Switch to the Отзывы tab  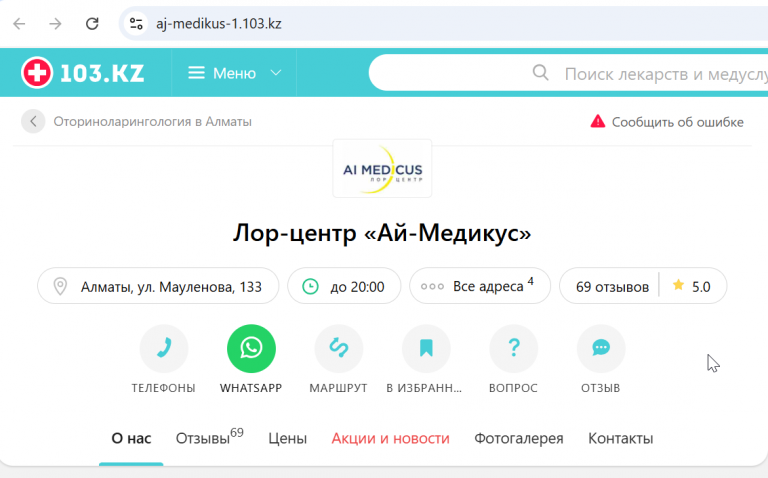[x=210, y=436]
